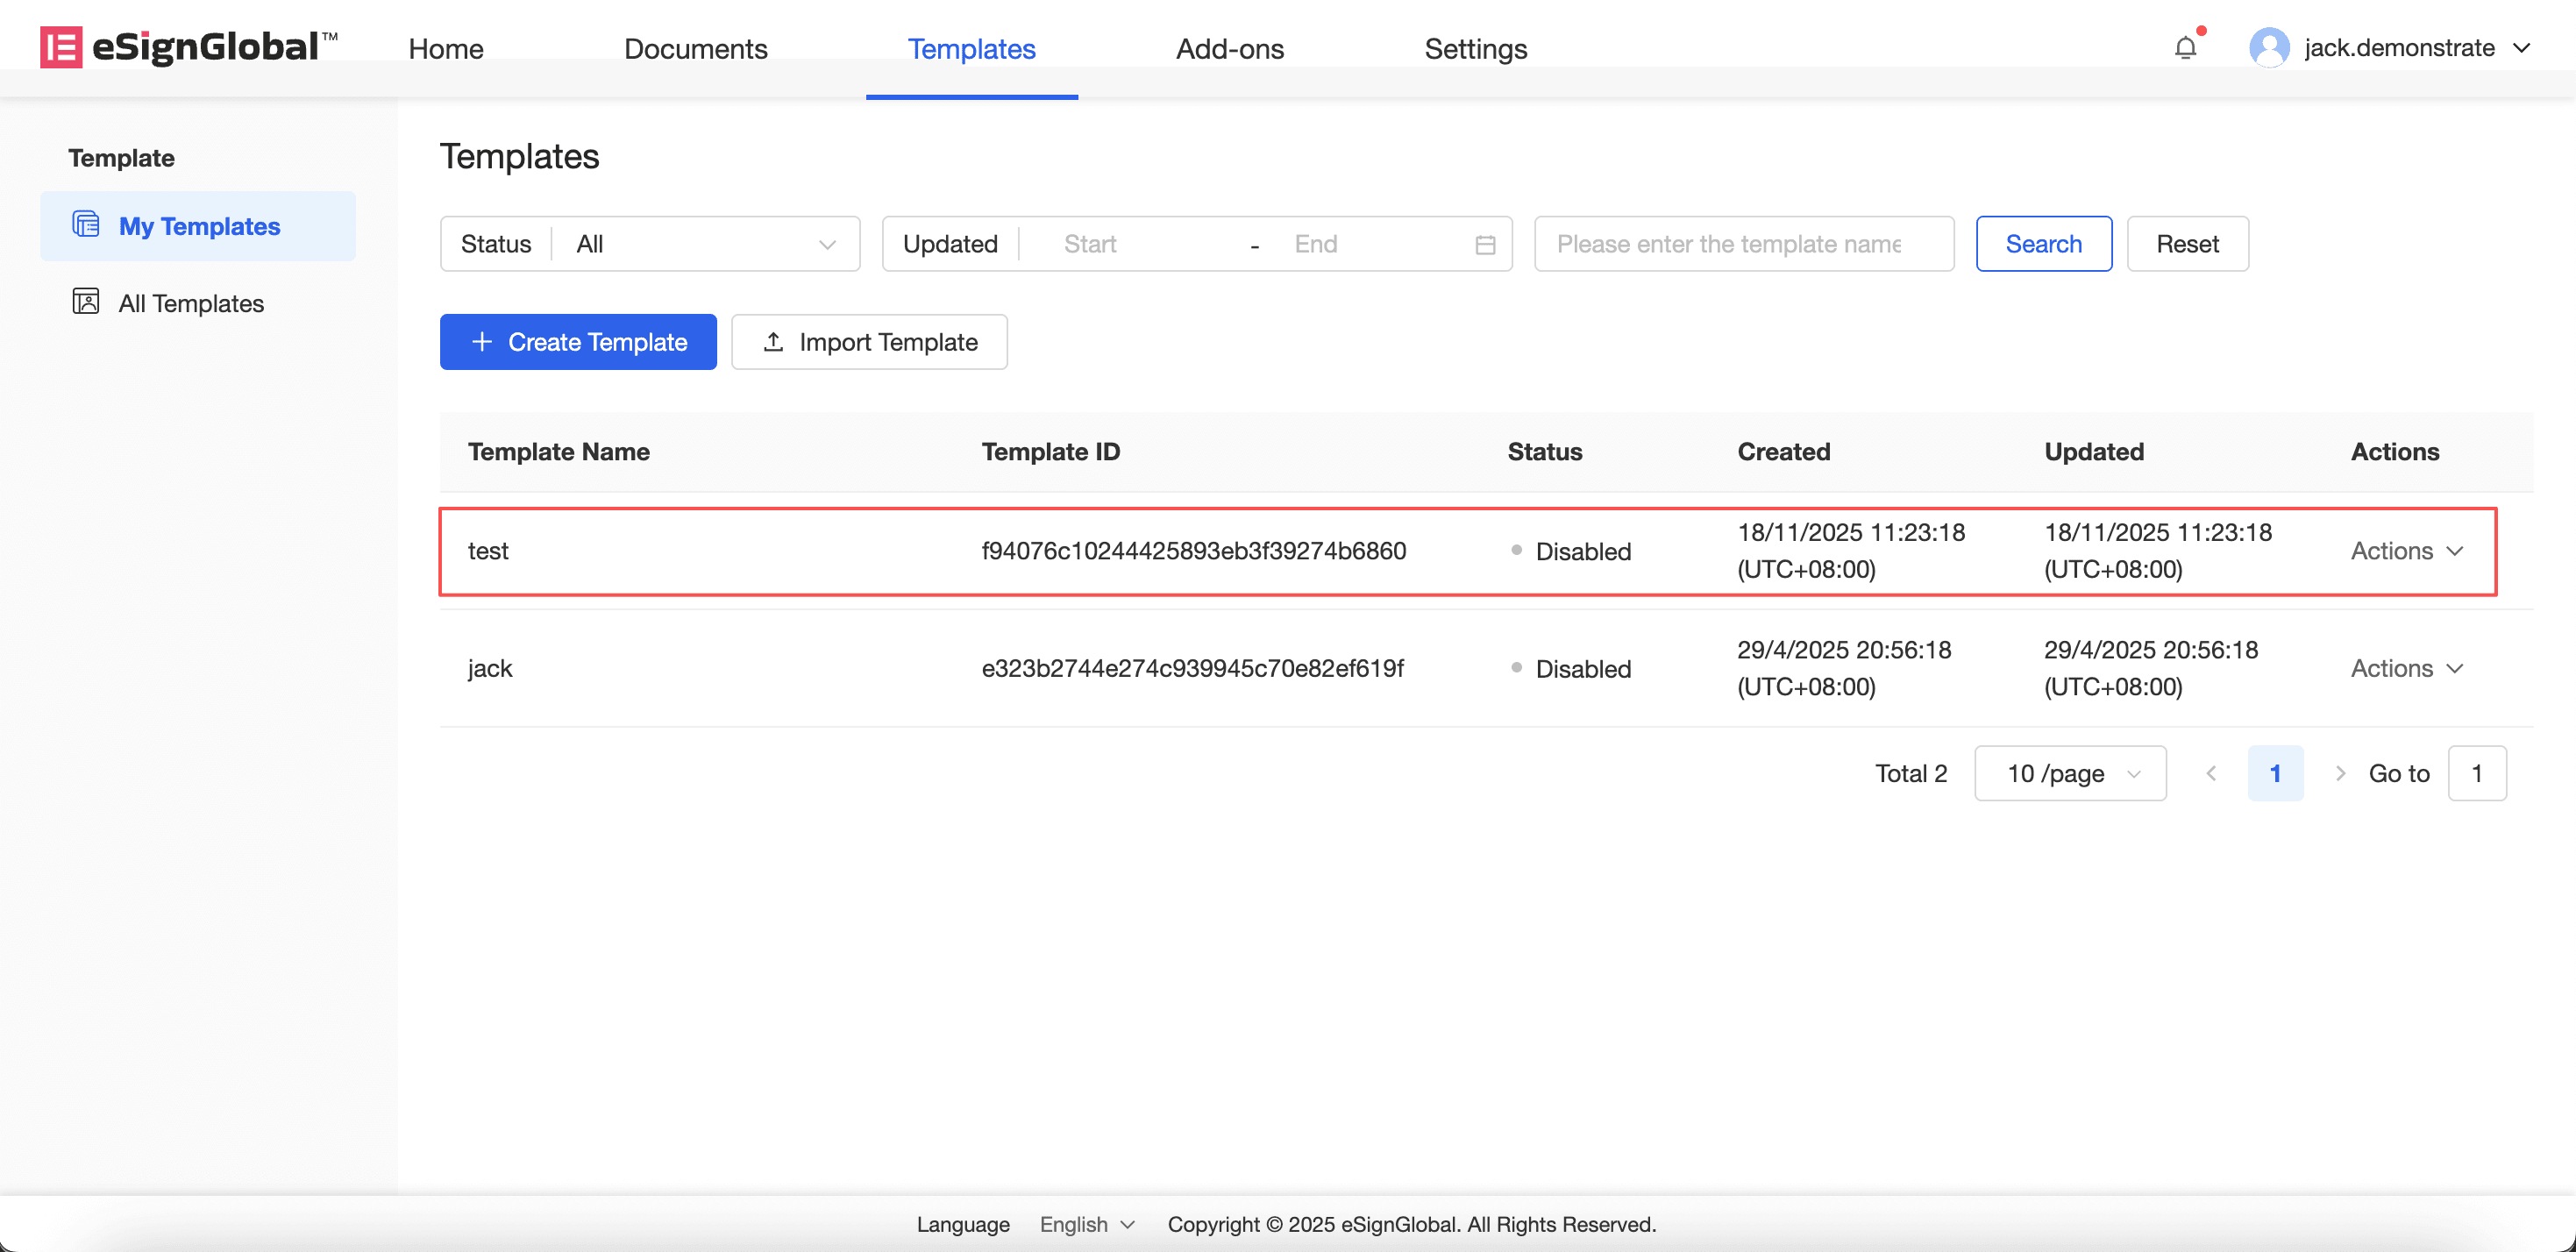
Task: Open the 10 /page size dropdown
Action: pyautogui.click(x=2069, y=773)
